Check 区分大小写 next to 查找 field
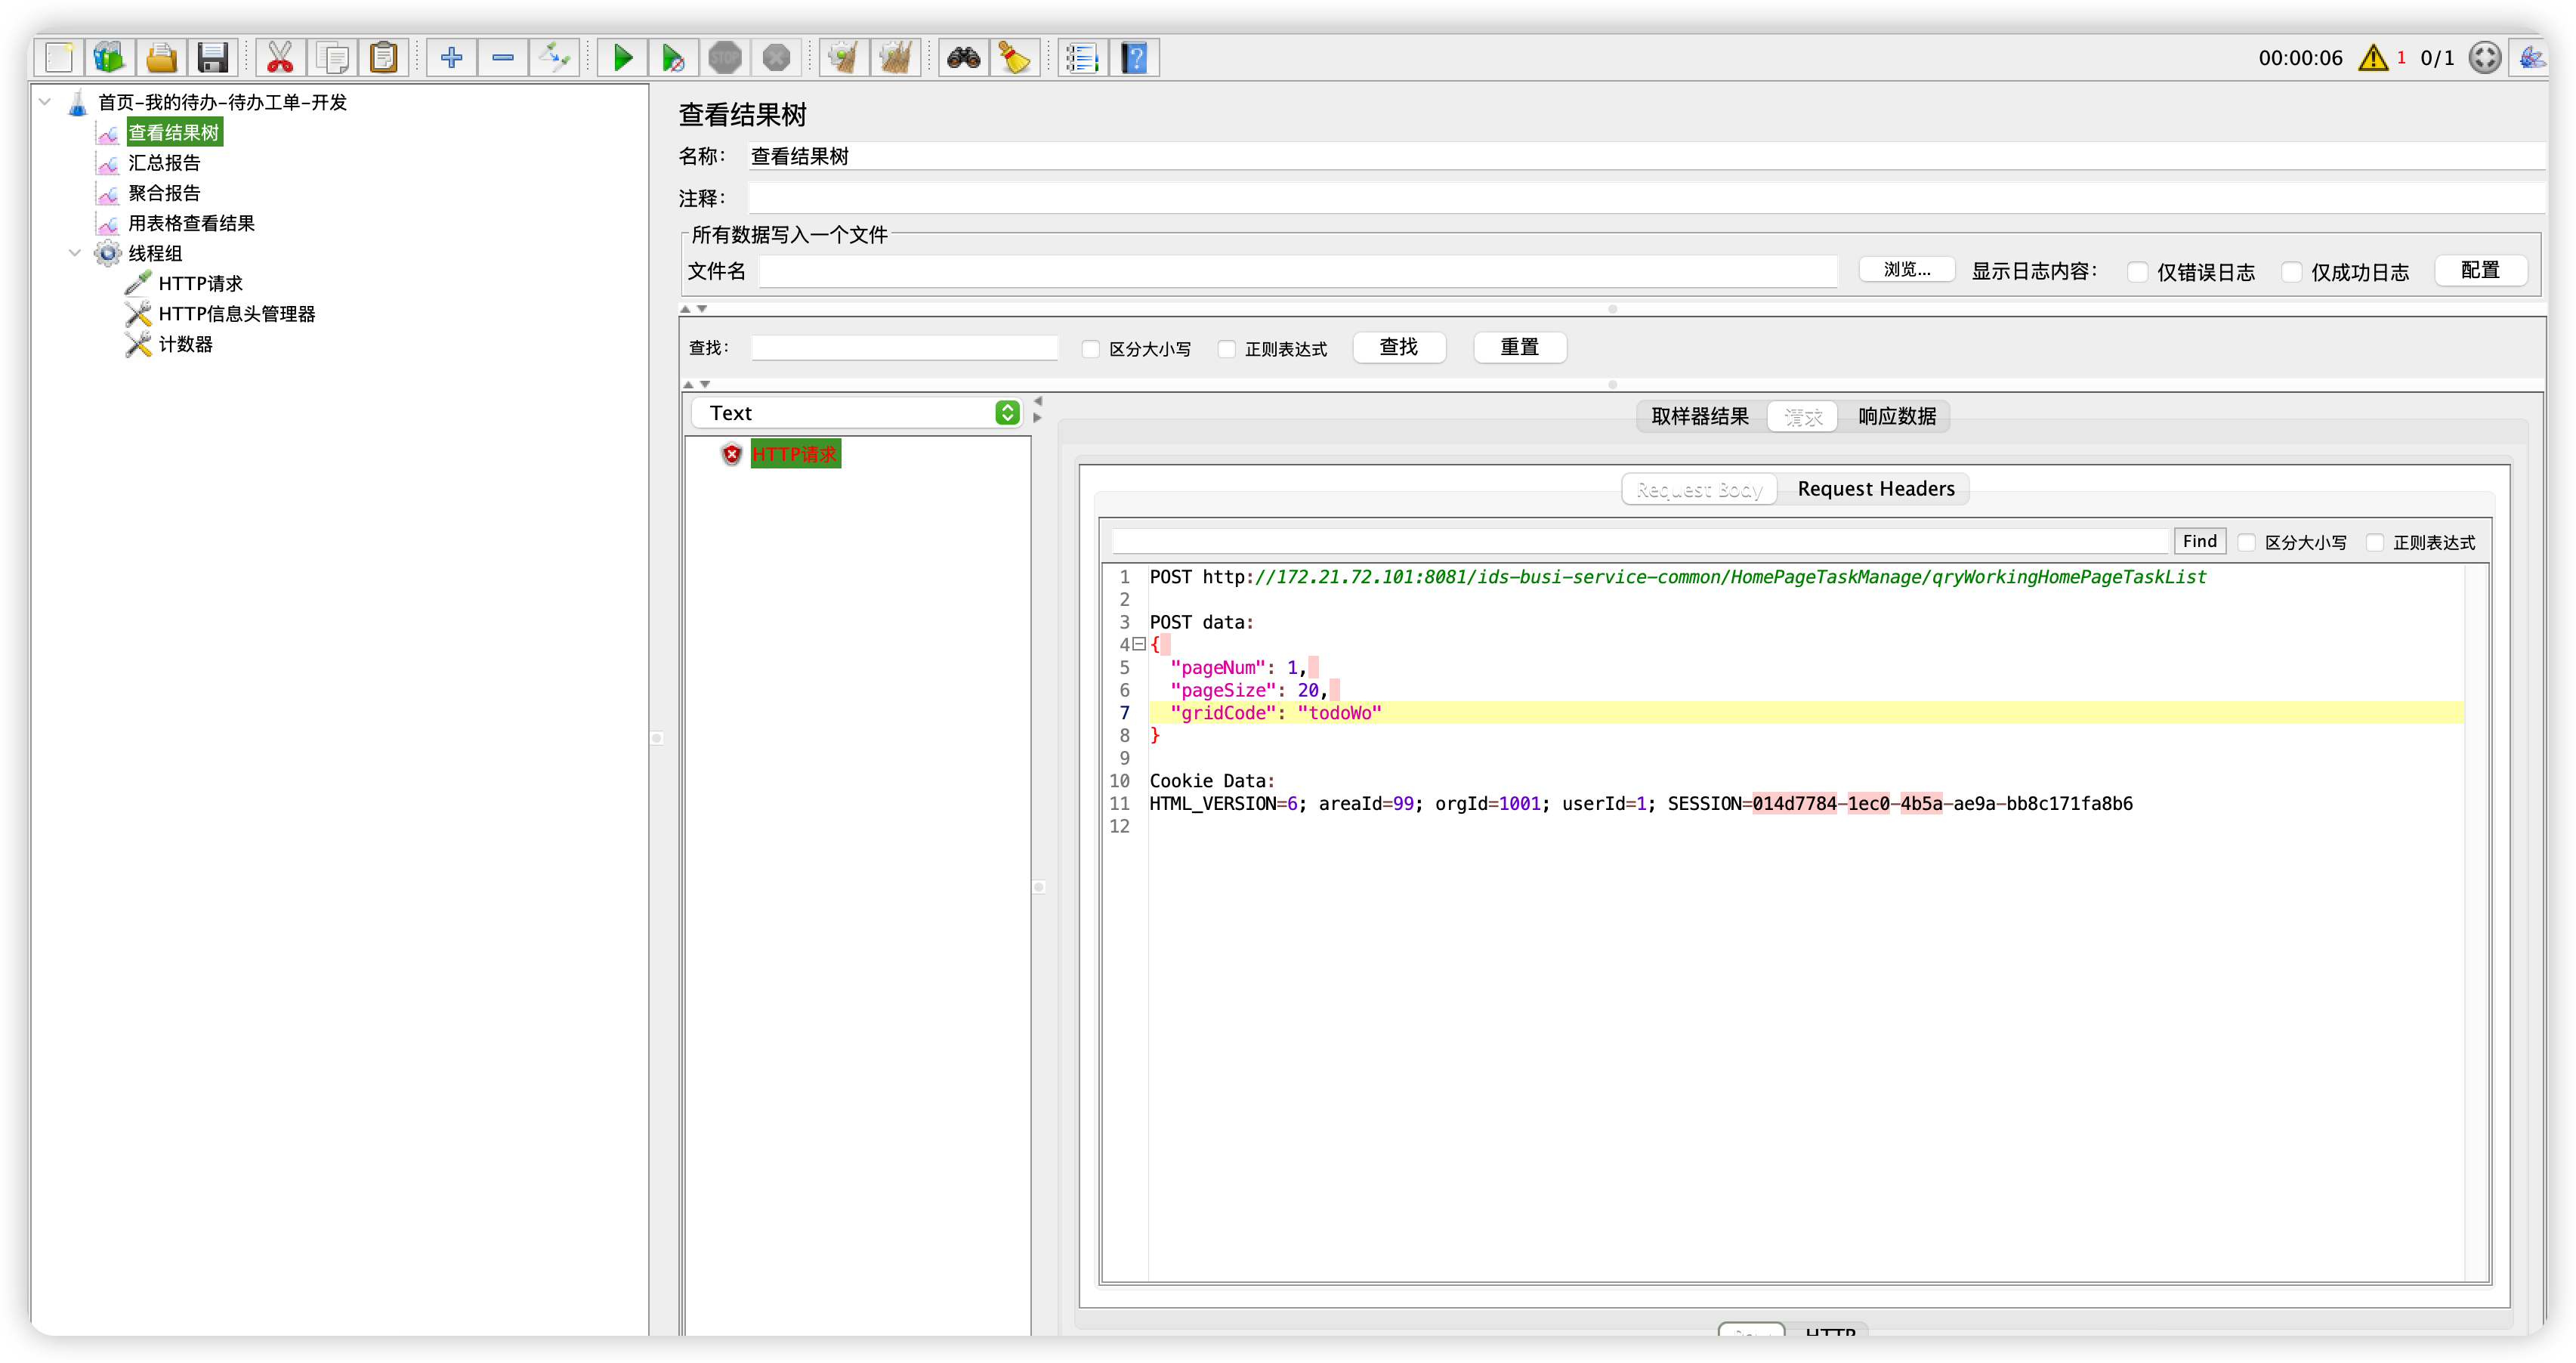Viewport: 2576px width, 1363px height. pyautogui.click(x=1091, y=349)
